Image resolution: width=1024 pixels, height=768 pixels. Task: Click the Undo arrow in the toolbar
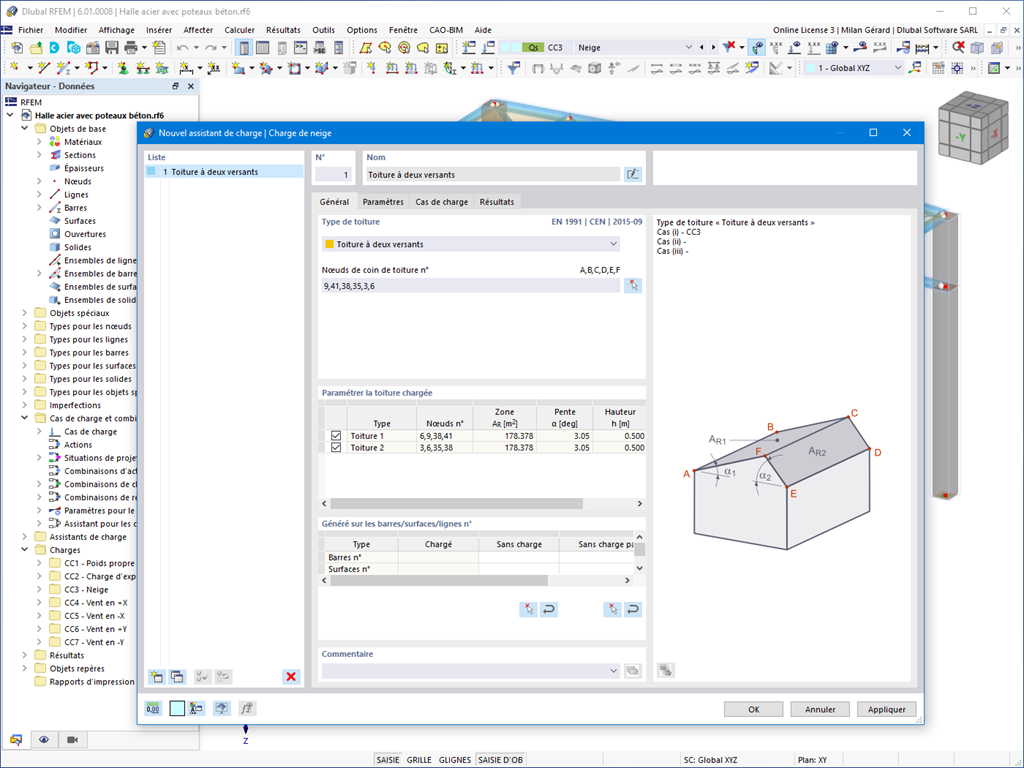click(182, 48)
